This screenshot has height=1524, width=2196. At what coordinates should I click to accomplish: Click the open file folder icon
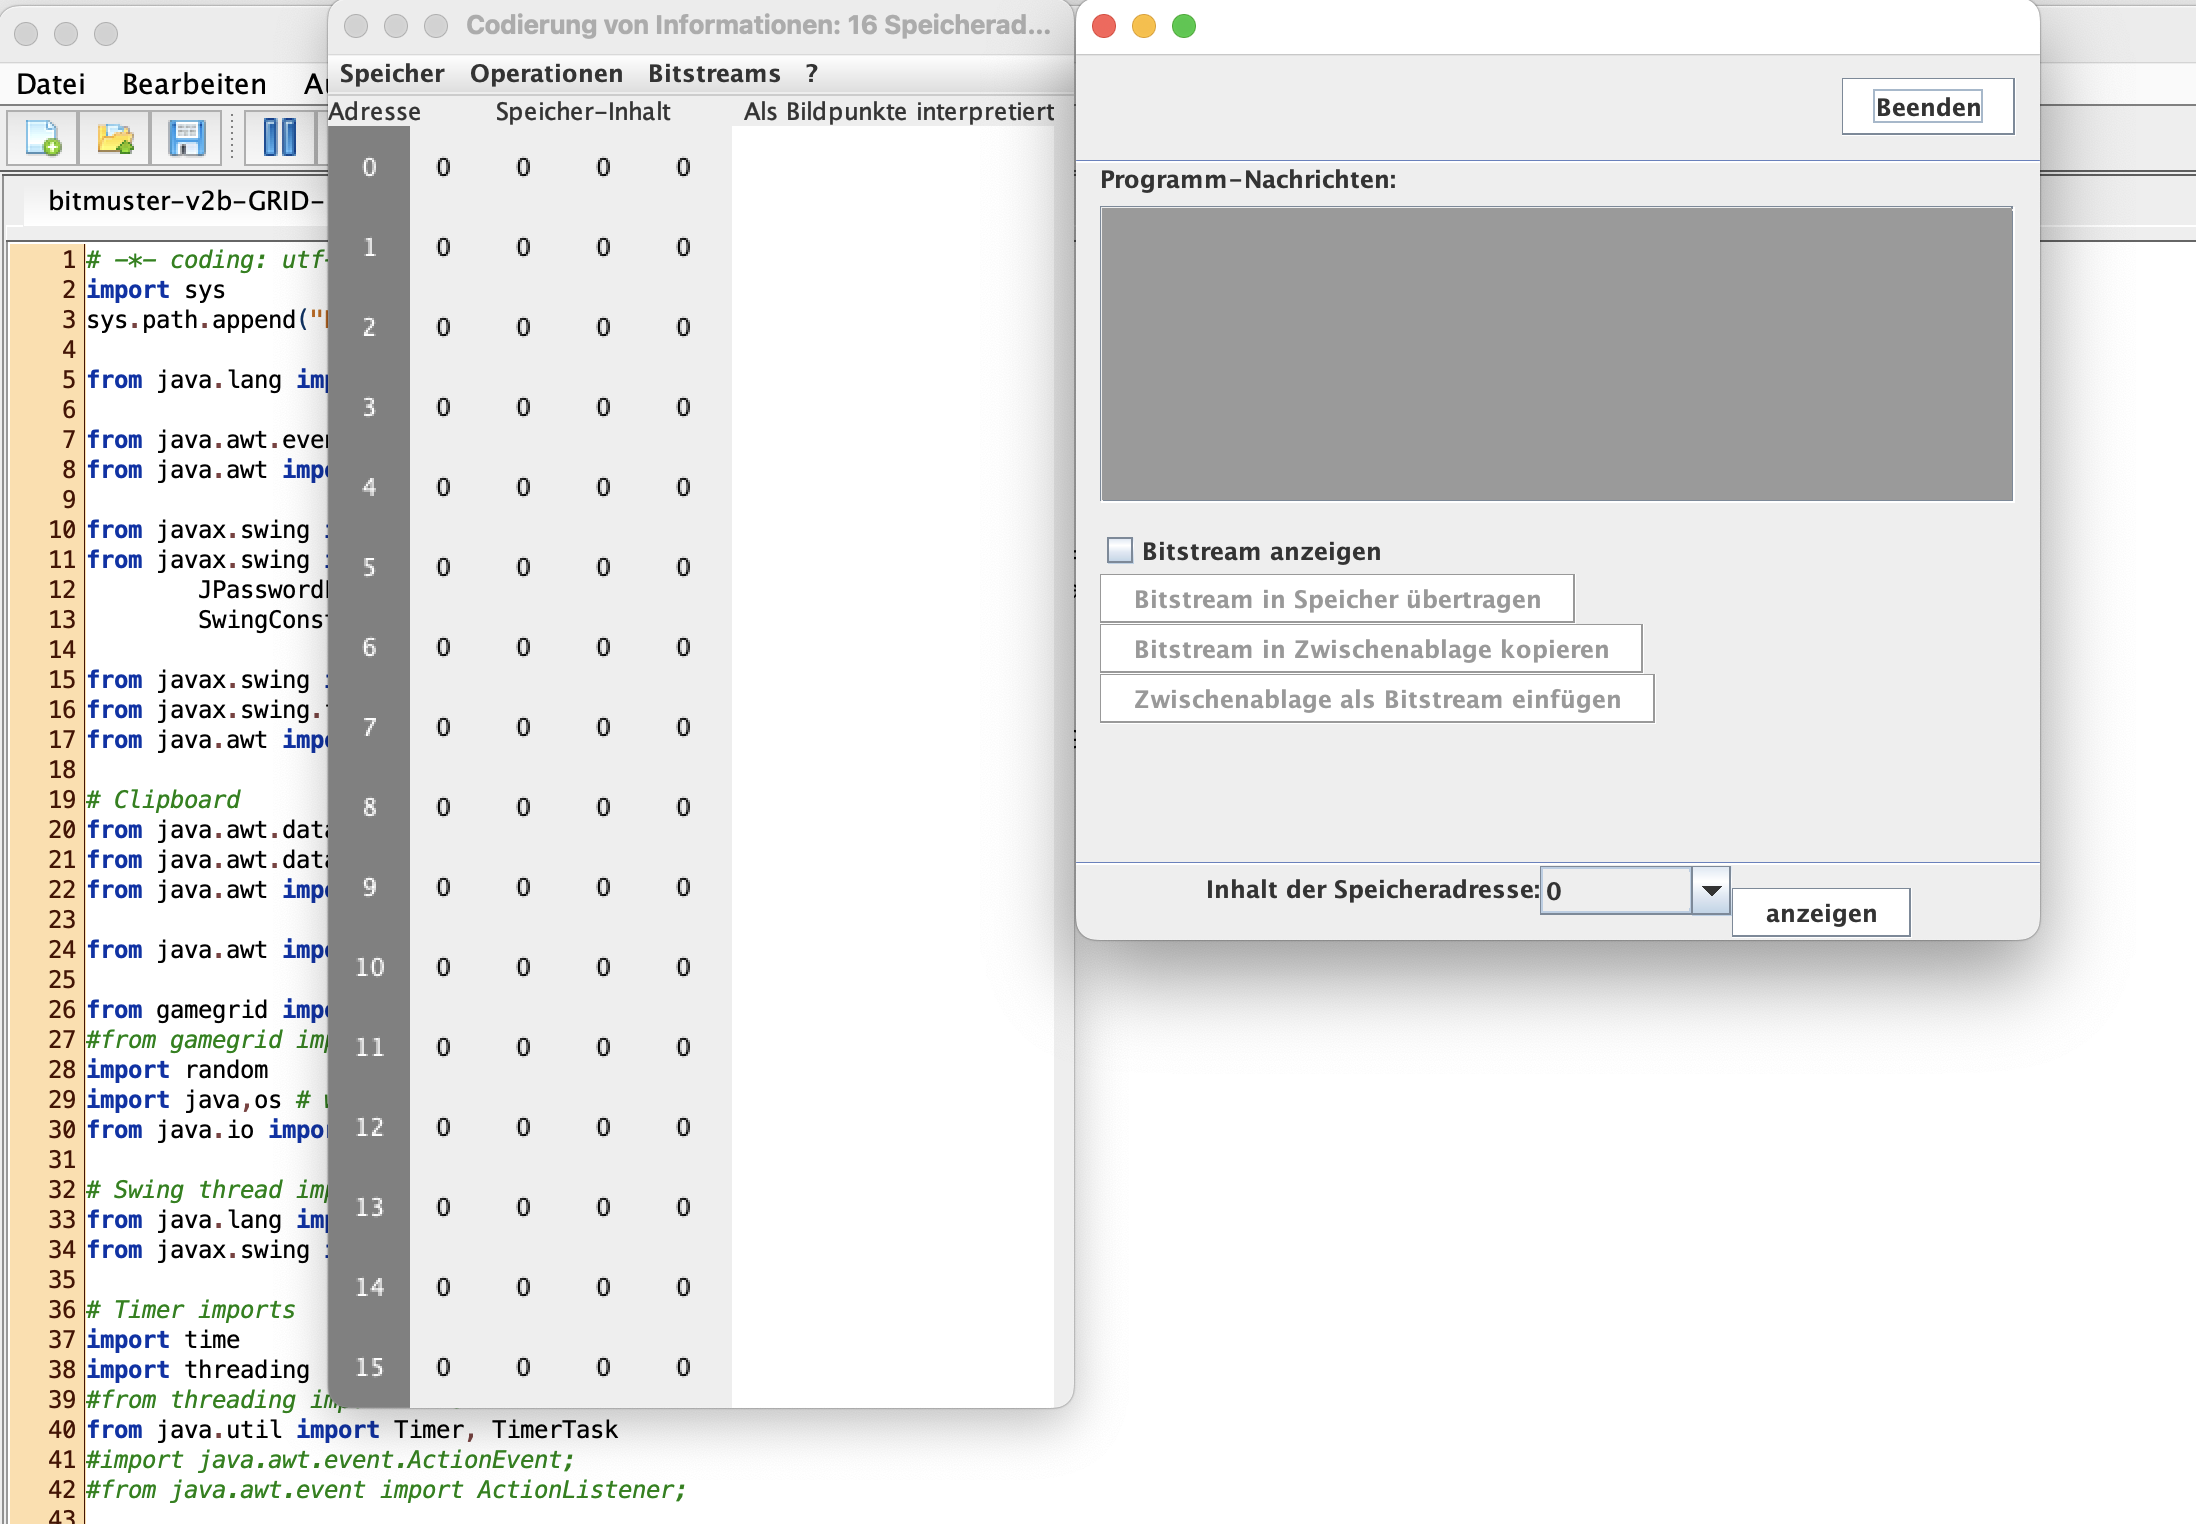(115, 137)
